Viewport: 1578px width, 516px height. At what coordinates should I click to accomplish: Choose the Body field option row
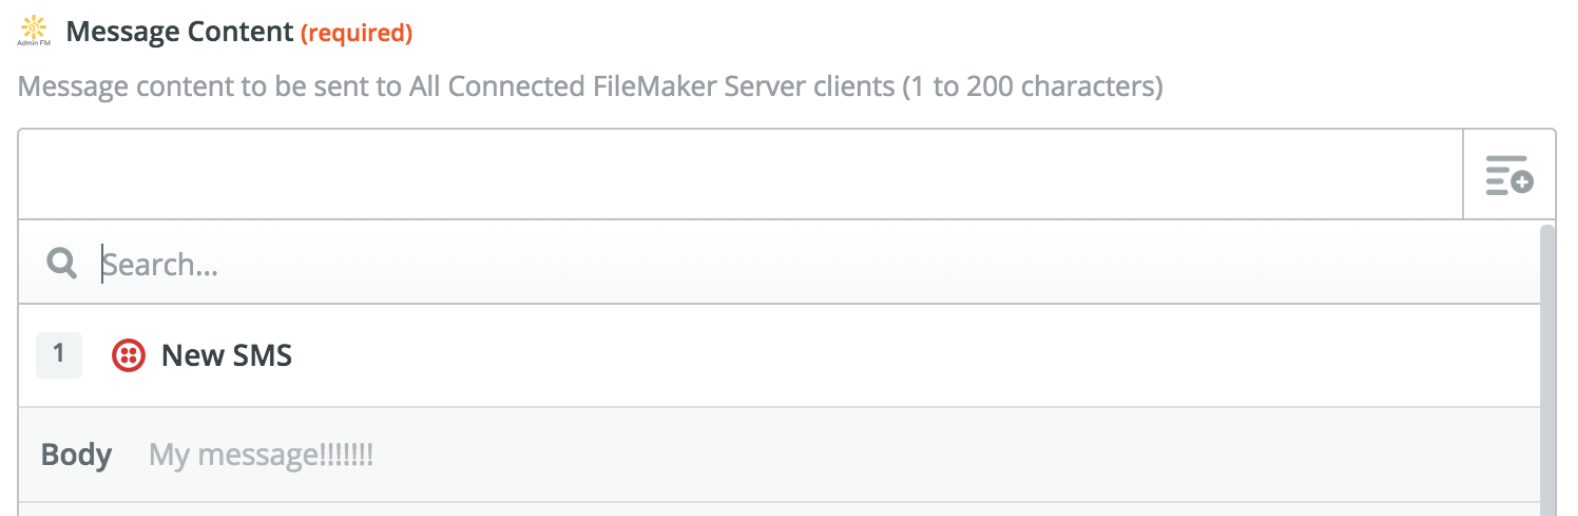pos(780,455)
